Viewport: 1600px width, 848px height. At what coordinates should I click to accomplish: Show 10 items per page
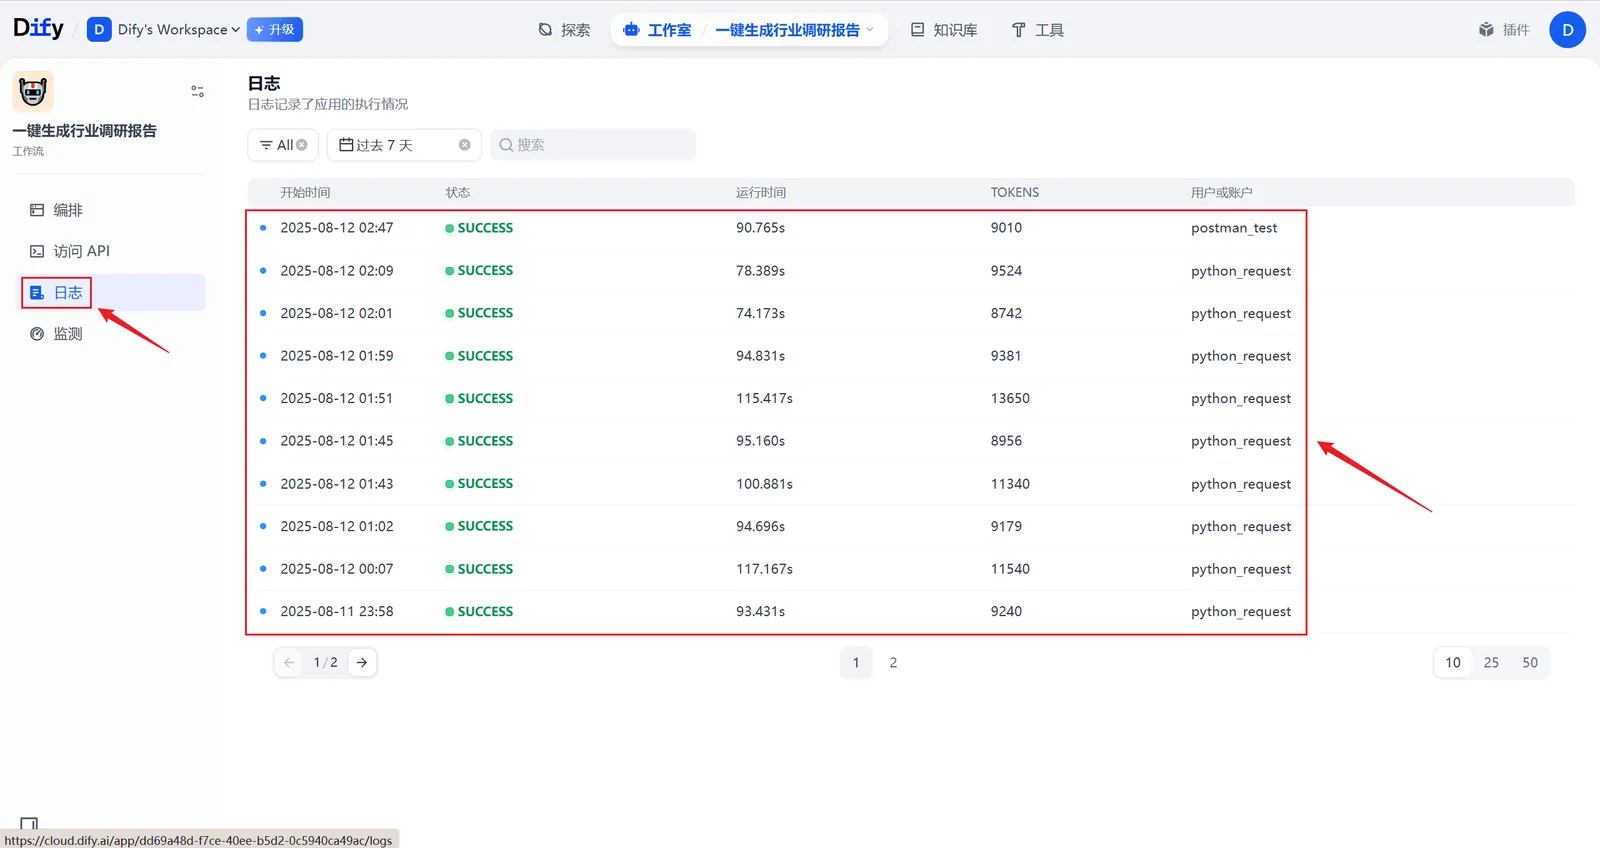click(1453, 662)
